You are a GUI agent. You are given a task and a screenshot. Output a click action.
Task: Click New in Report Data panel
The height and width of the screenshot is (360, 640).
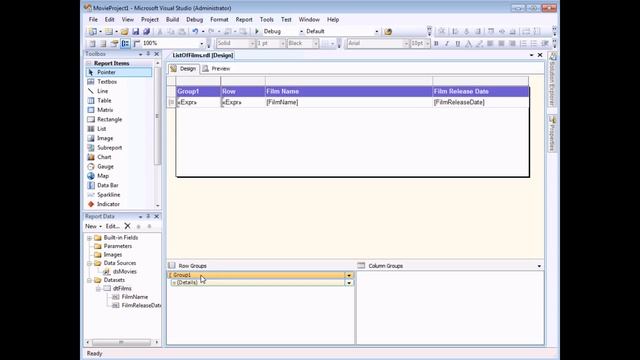pyautogui.click(x=93, y=226)
